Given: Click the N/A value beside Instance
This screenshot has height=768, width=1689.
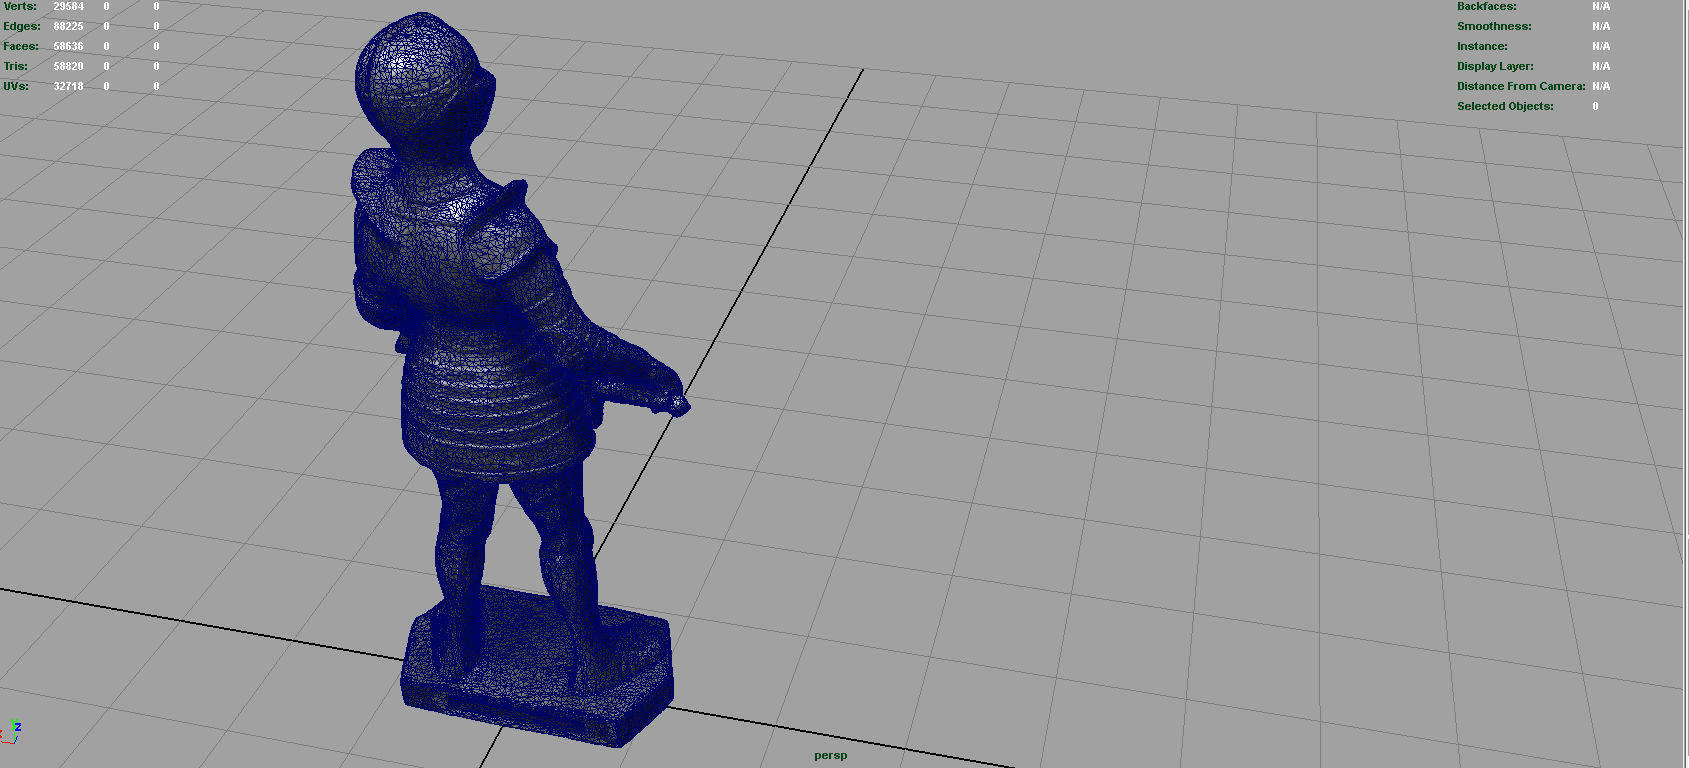Looking at the screenshot, I should click(x=1601, y=46).
